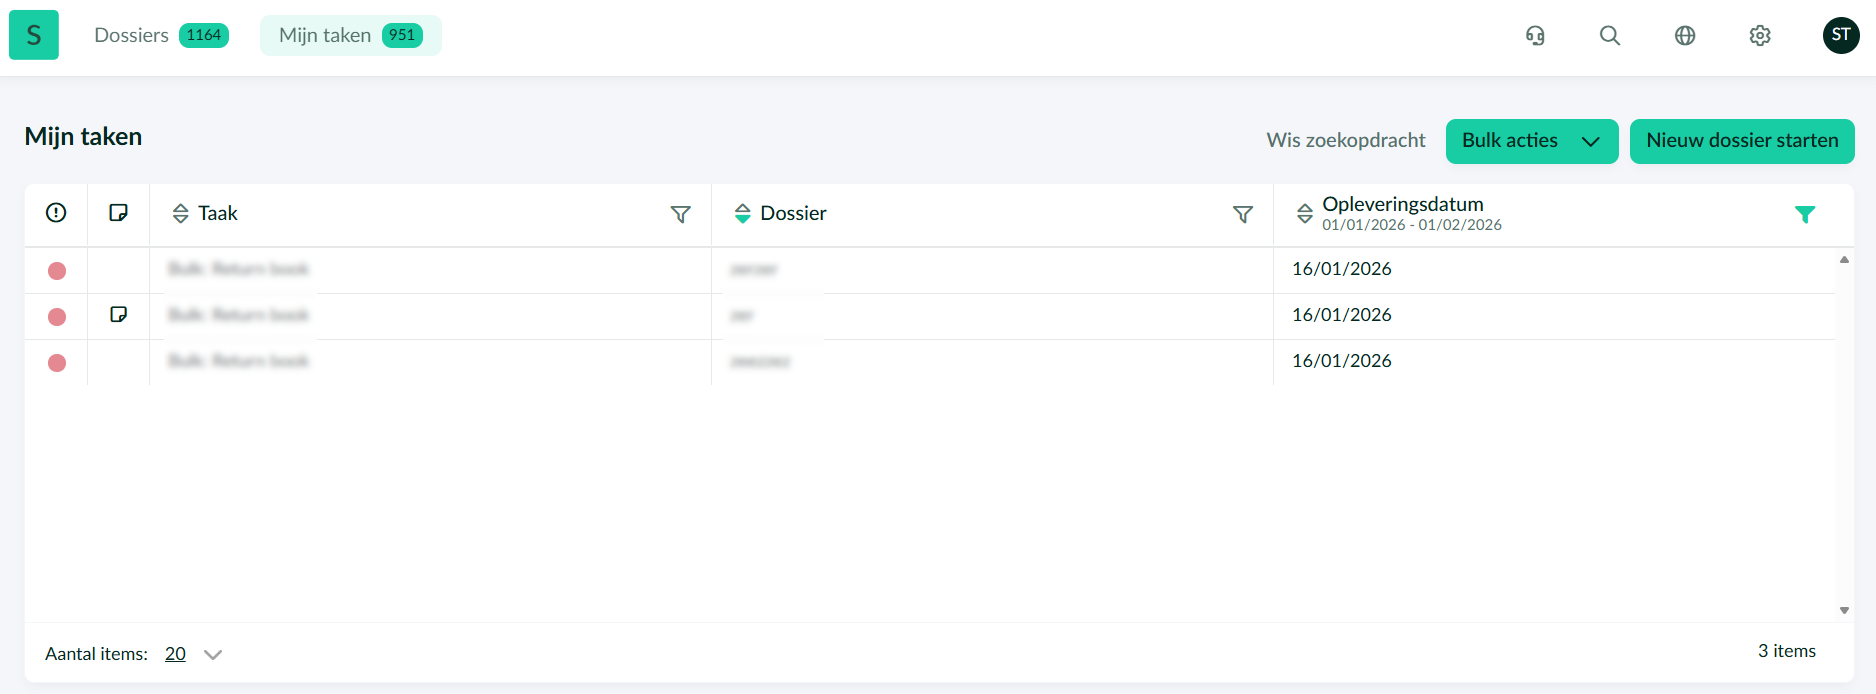Click the red status dot in the third row
This screenshot has height=694, width=1876.
pos(57,363)
